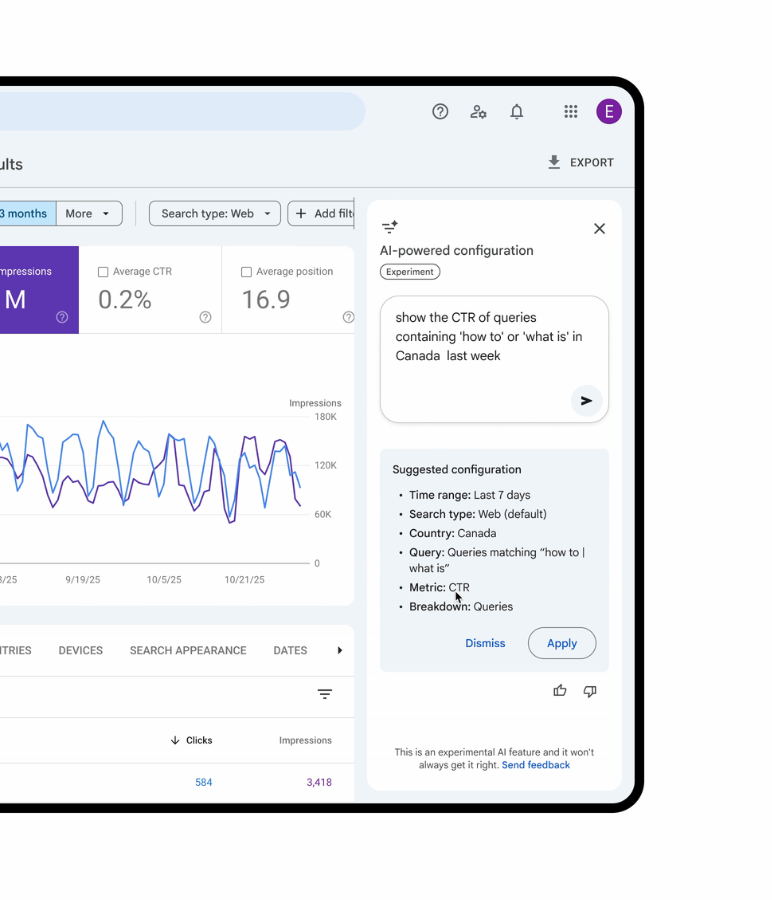Give thumbs up to suggested configuration
Viewport: 772px width, 900px height.
560,691
